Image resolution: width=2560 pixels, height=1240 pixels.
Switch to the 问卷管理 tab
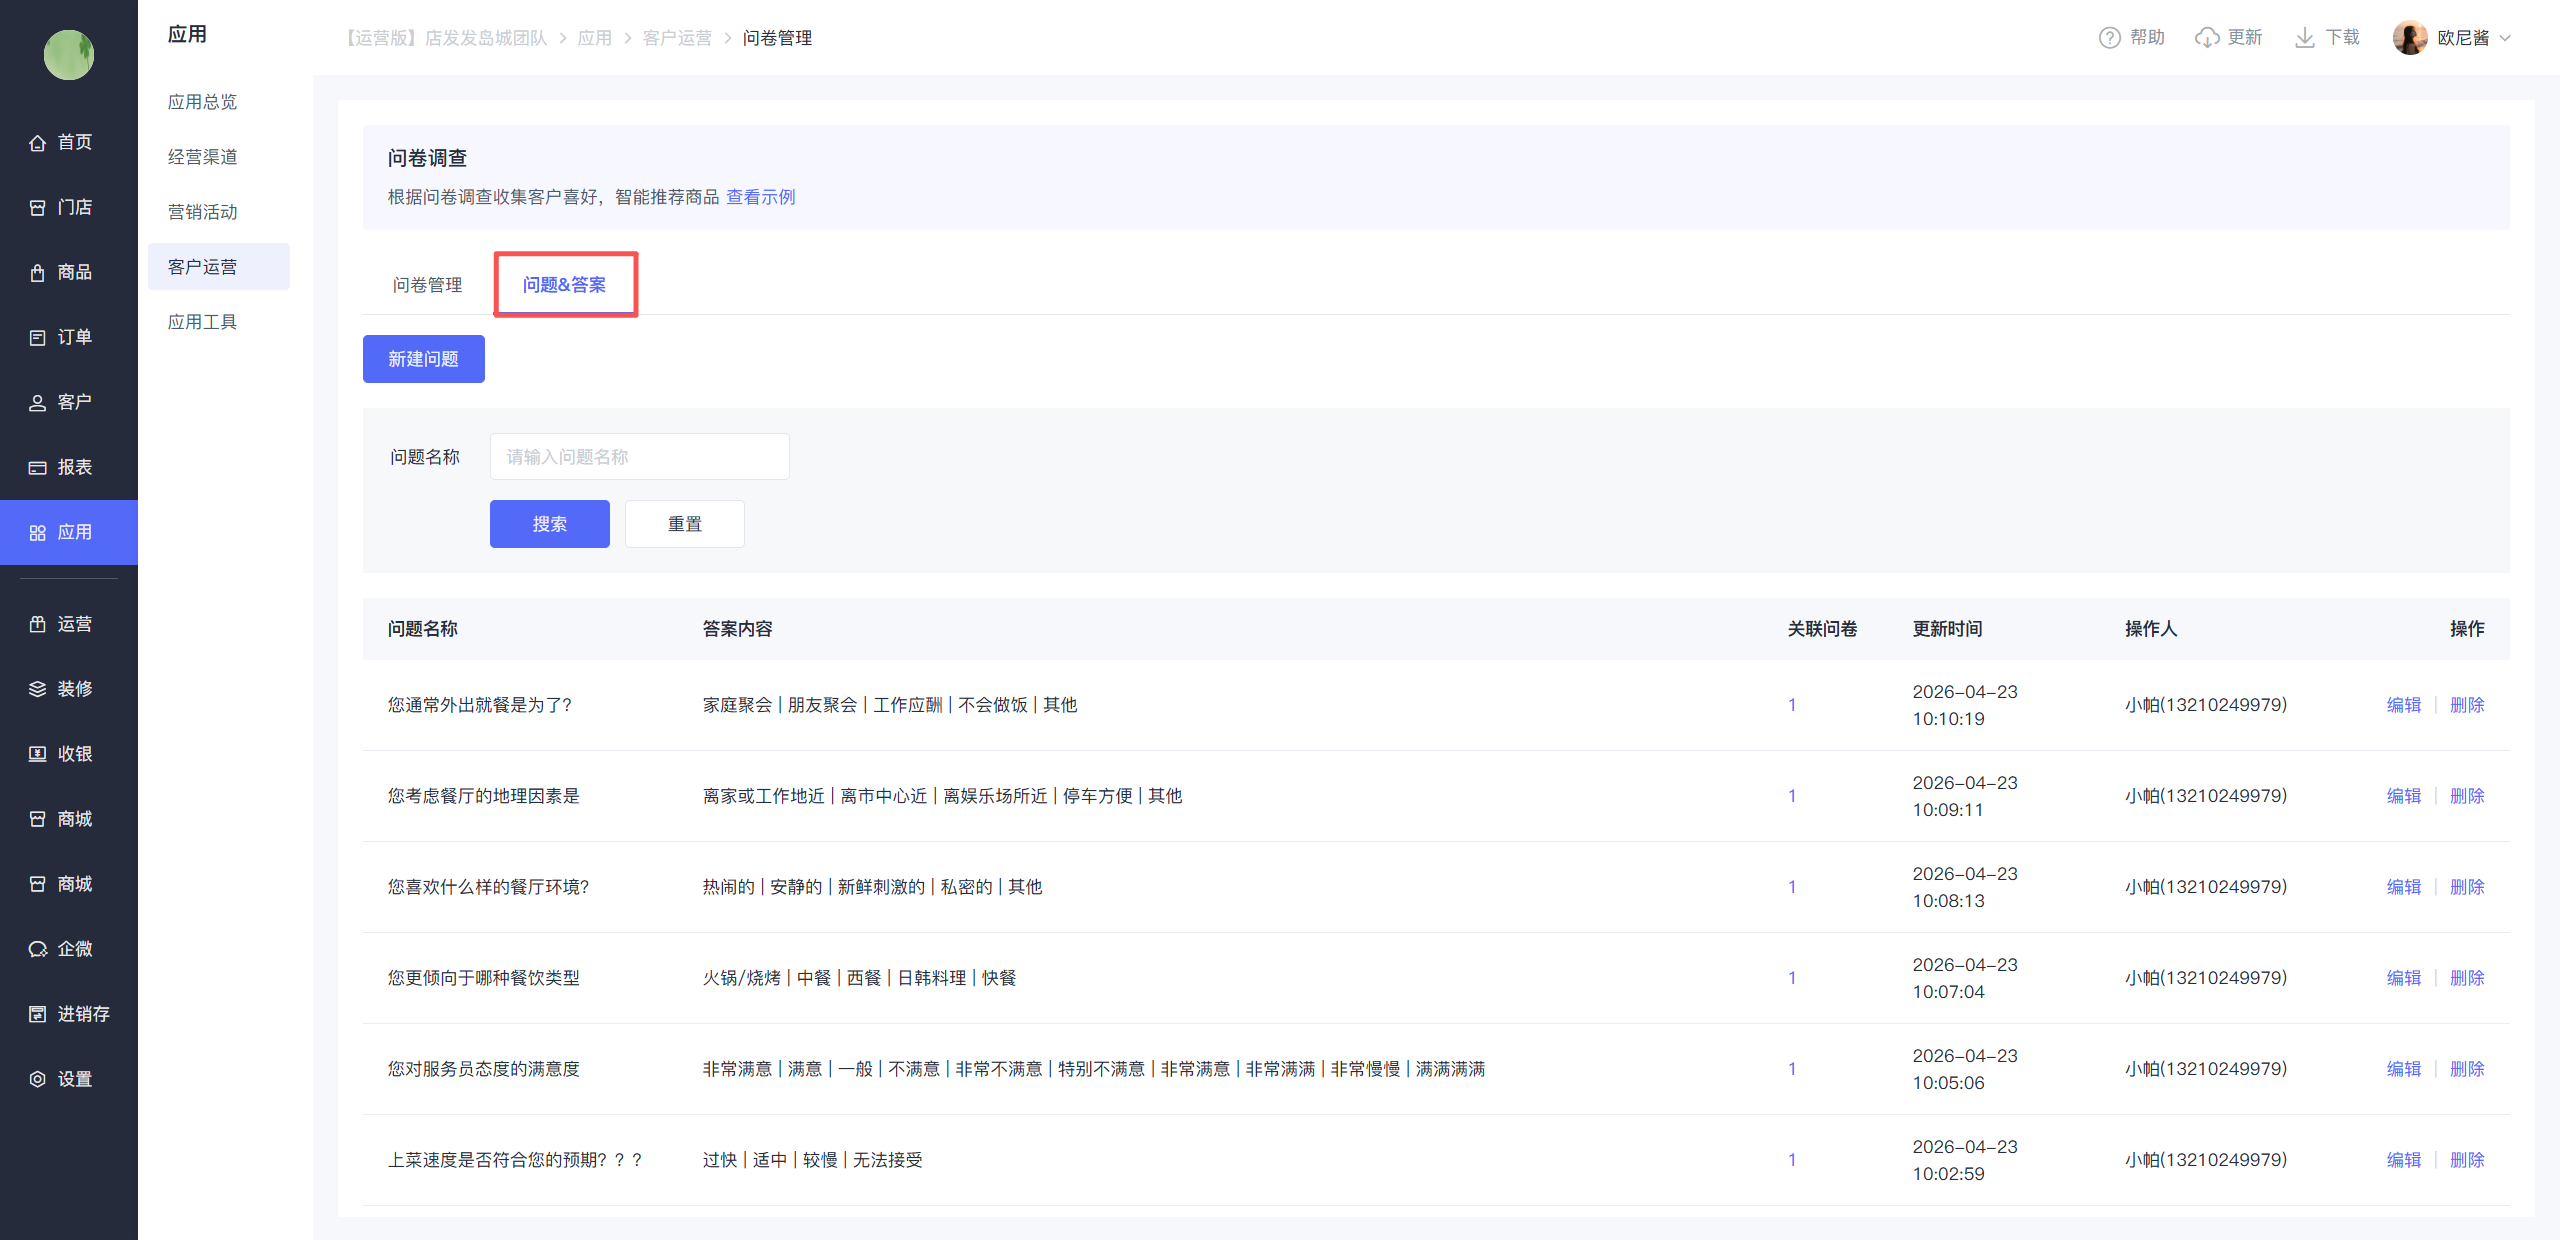pyautogui.click(x=427, y=285)
